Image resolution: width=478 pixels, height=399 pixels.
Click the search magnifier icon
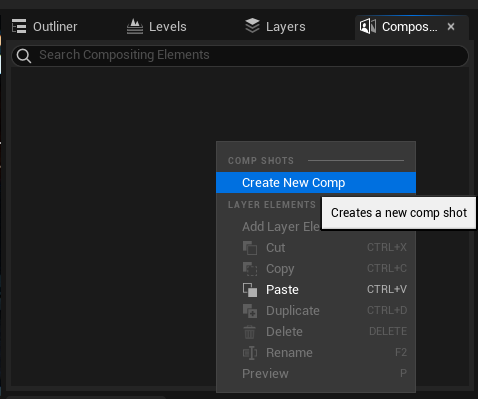pyautogui.click(x=24, y=56)
